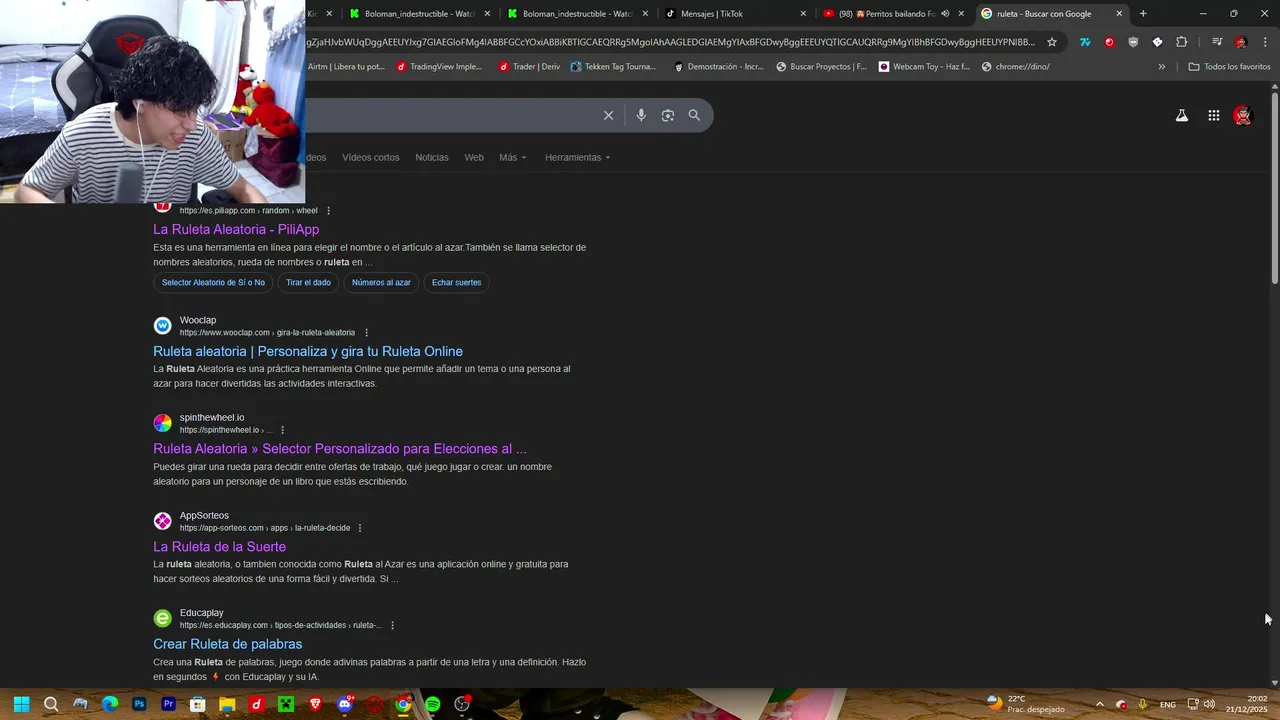Open the Tekken Tag Tourna... bookmark
1280x720 pixels.
tap(613, 67)
